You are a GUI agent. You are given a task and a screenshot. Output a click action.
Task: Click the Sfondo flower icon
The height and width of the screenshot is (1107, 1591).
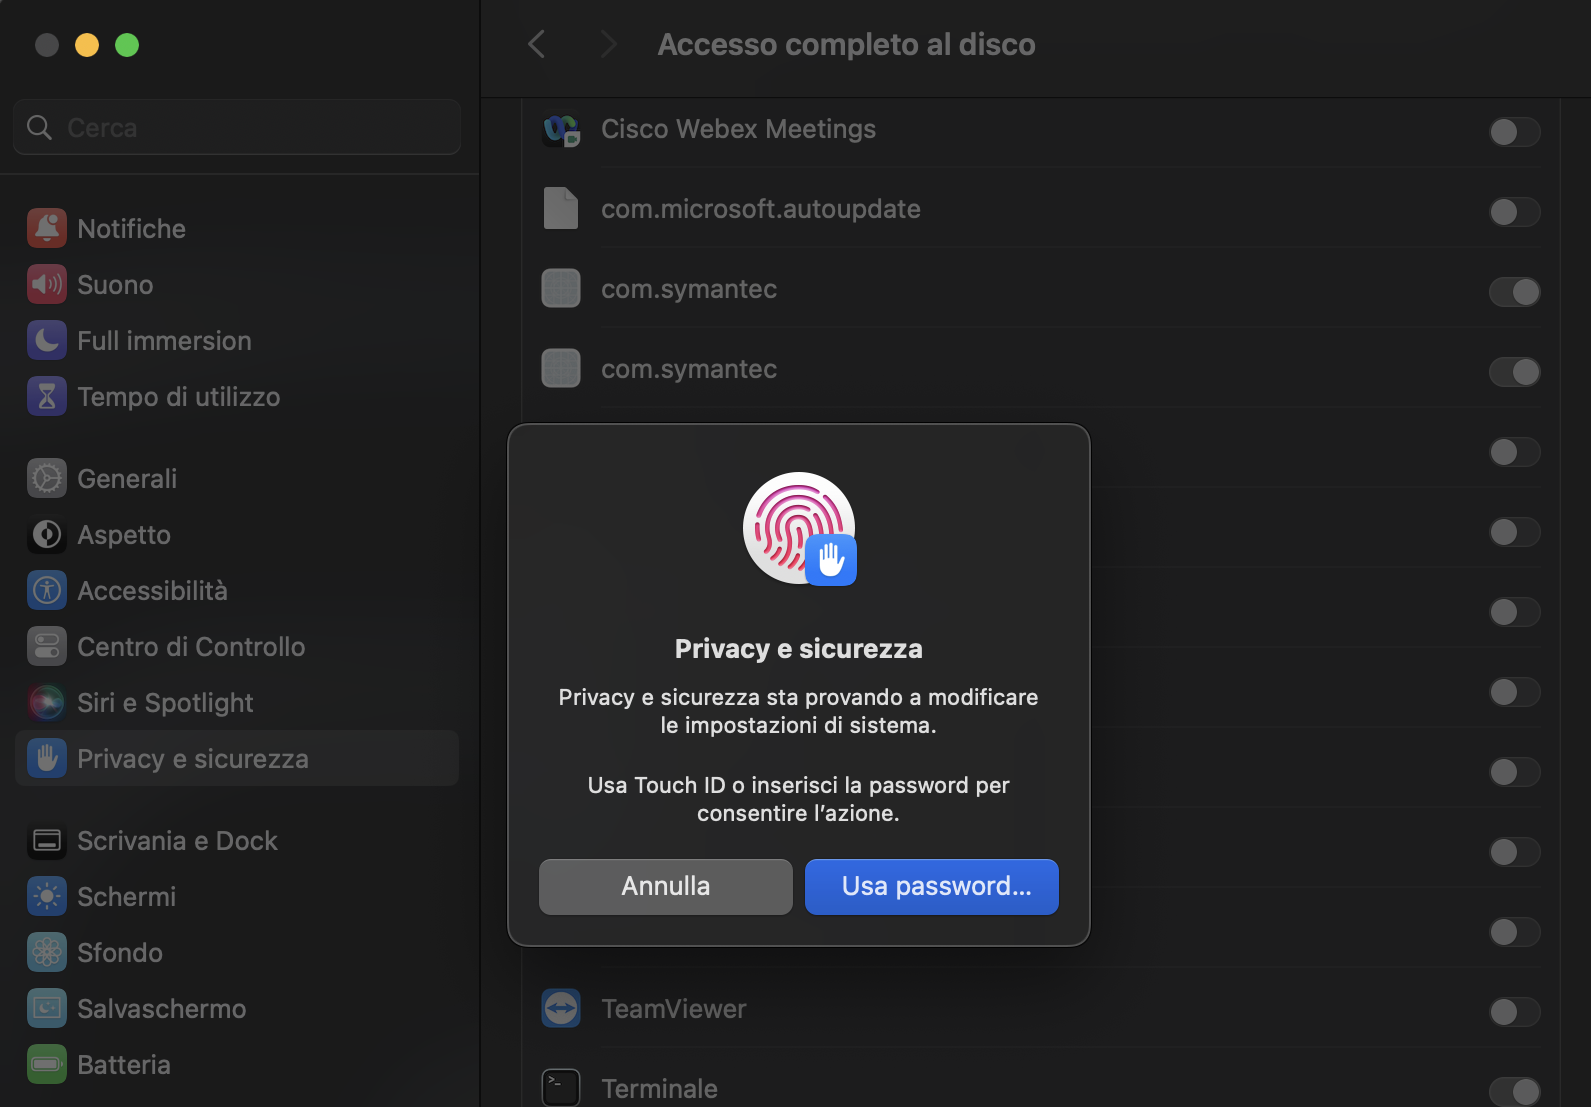[47, 953]
